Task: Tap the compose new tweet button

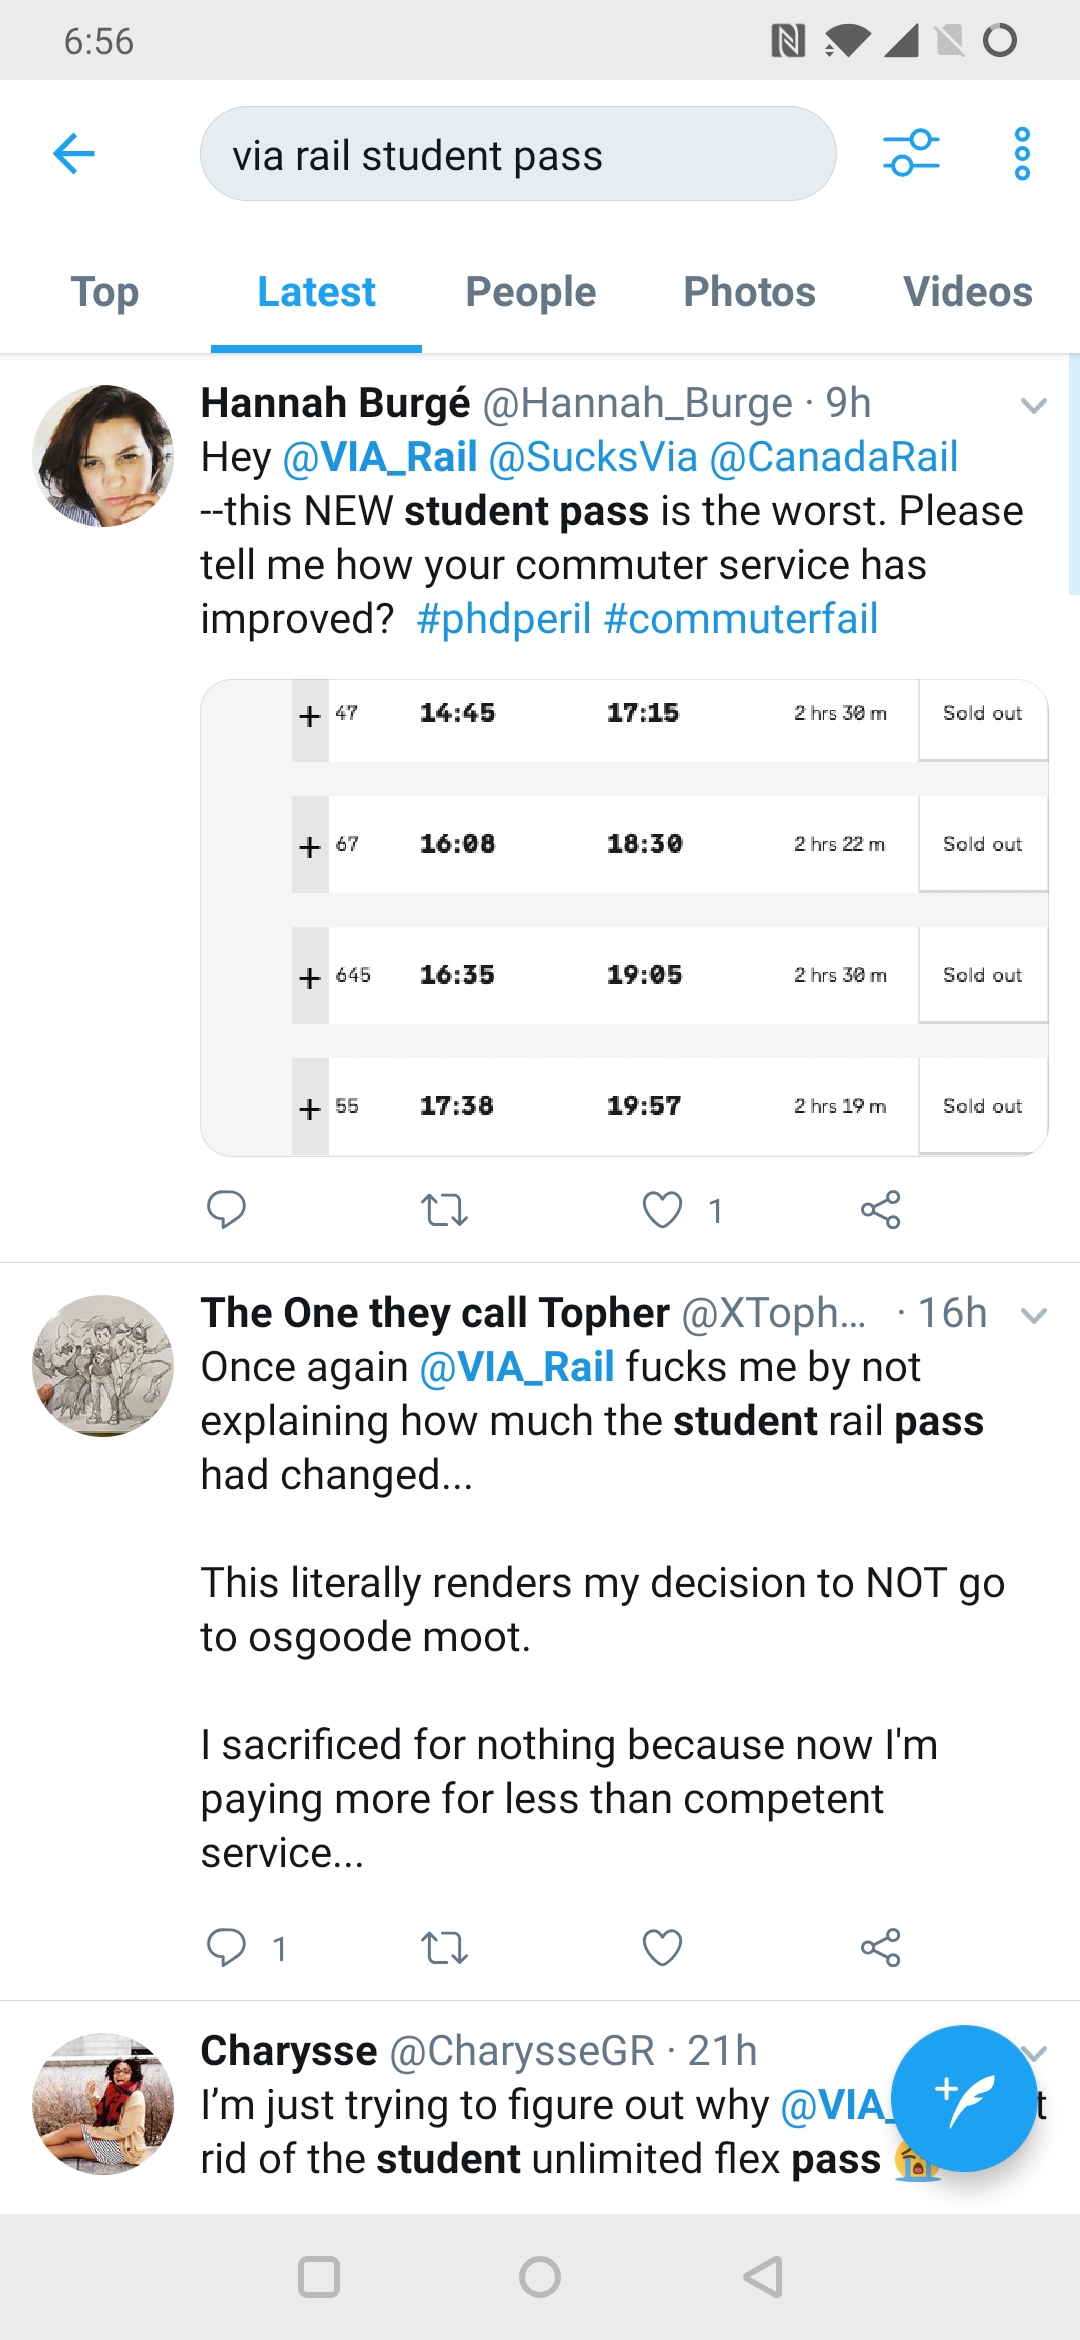Action: coord(963,2098)
